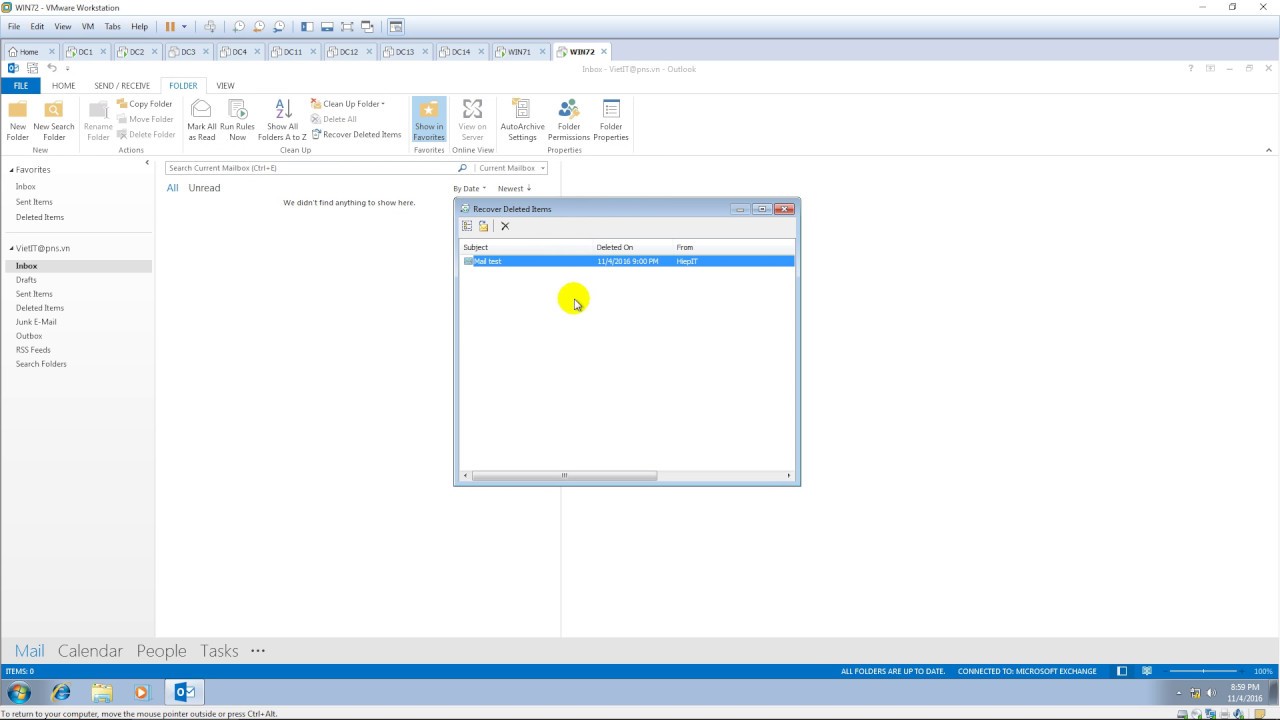
Task: Click the VMware snapshot take icon
Action: (x=239, y=27)
